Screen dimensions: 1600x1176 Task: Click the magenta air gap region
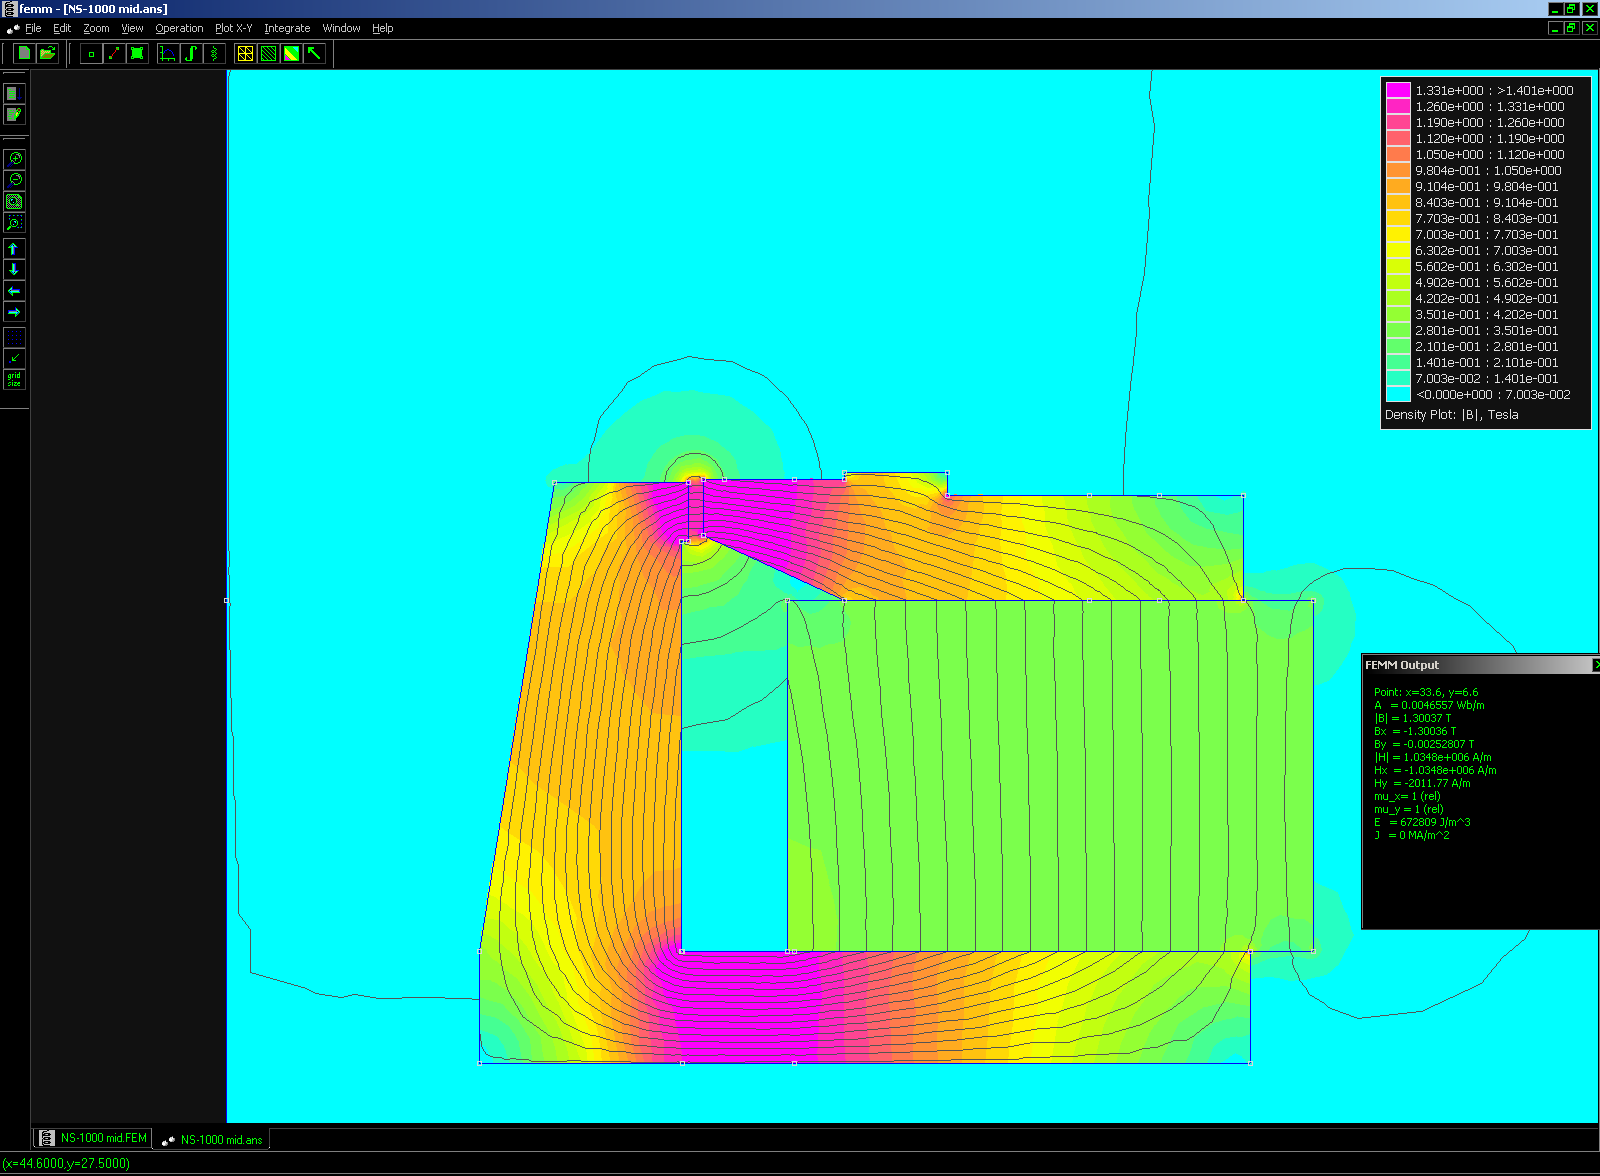coord(696,510)
